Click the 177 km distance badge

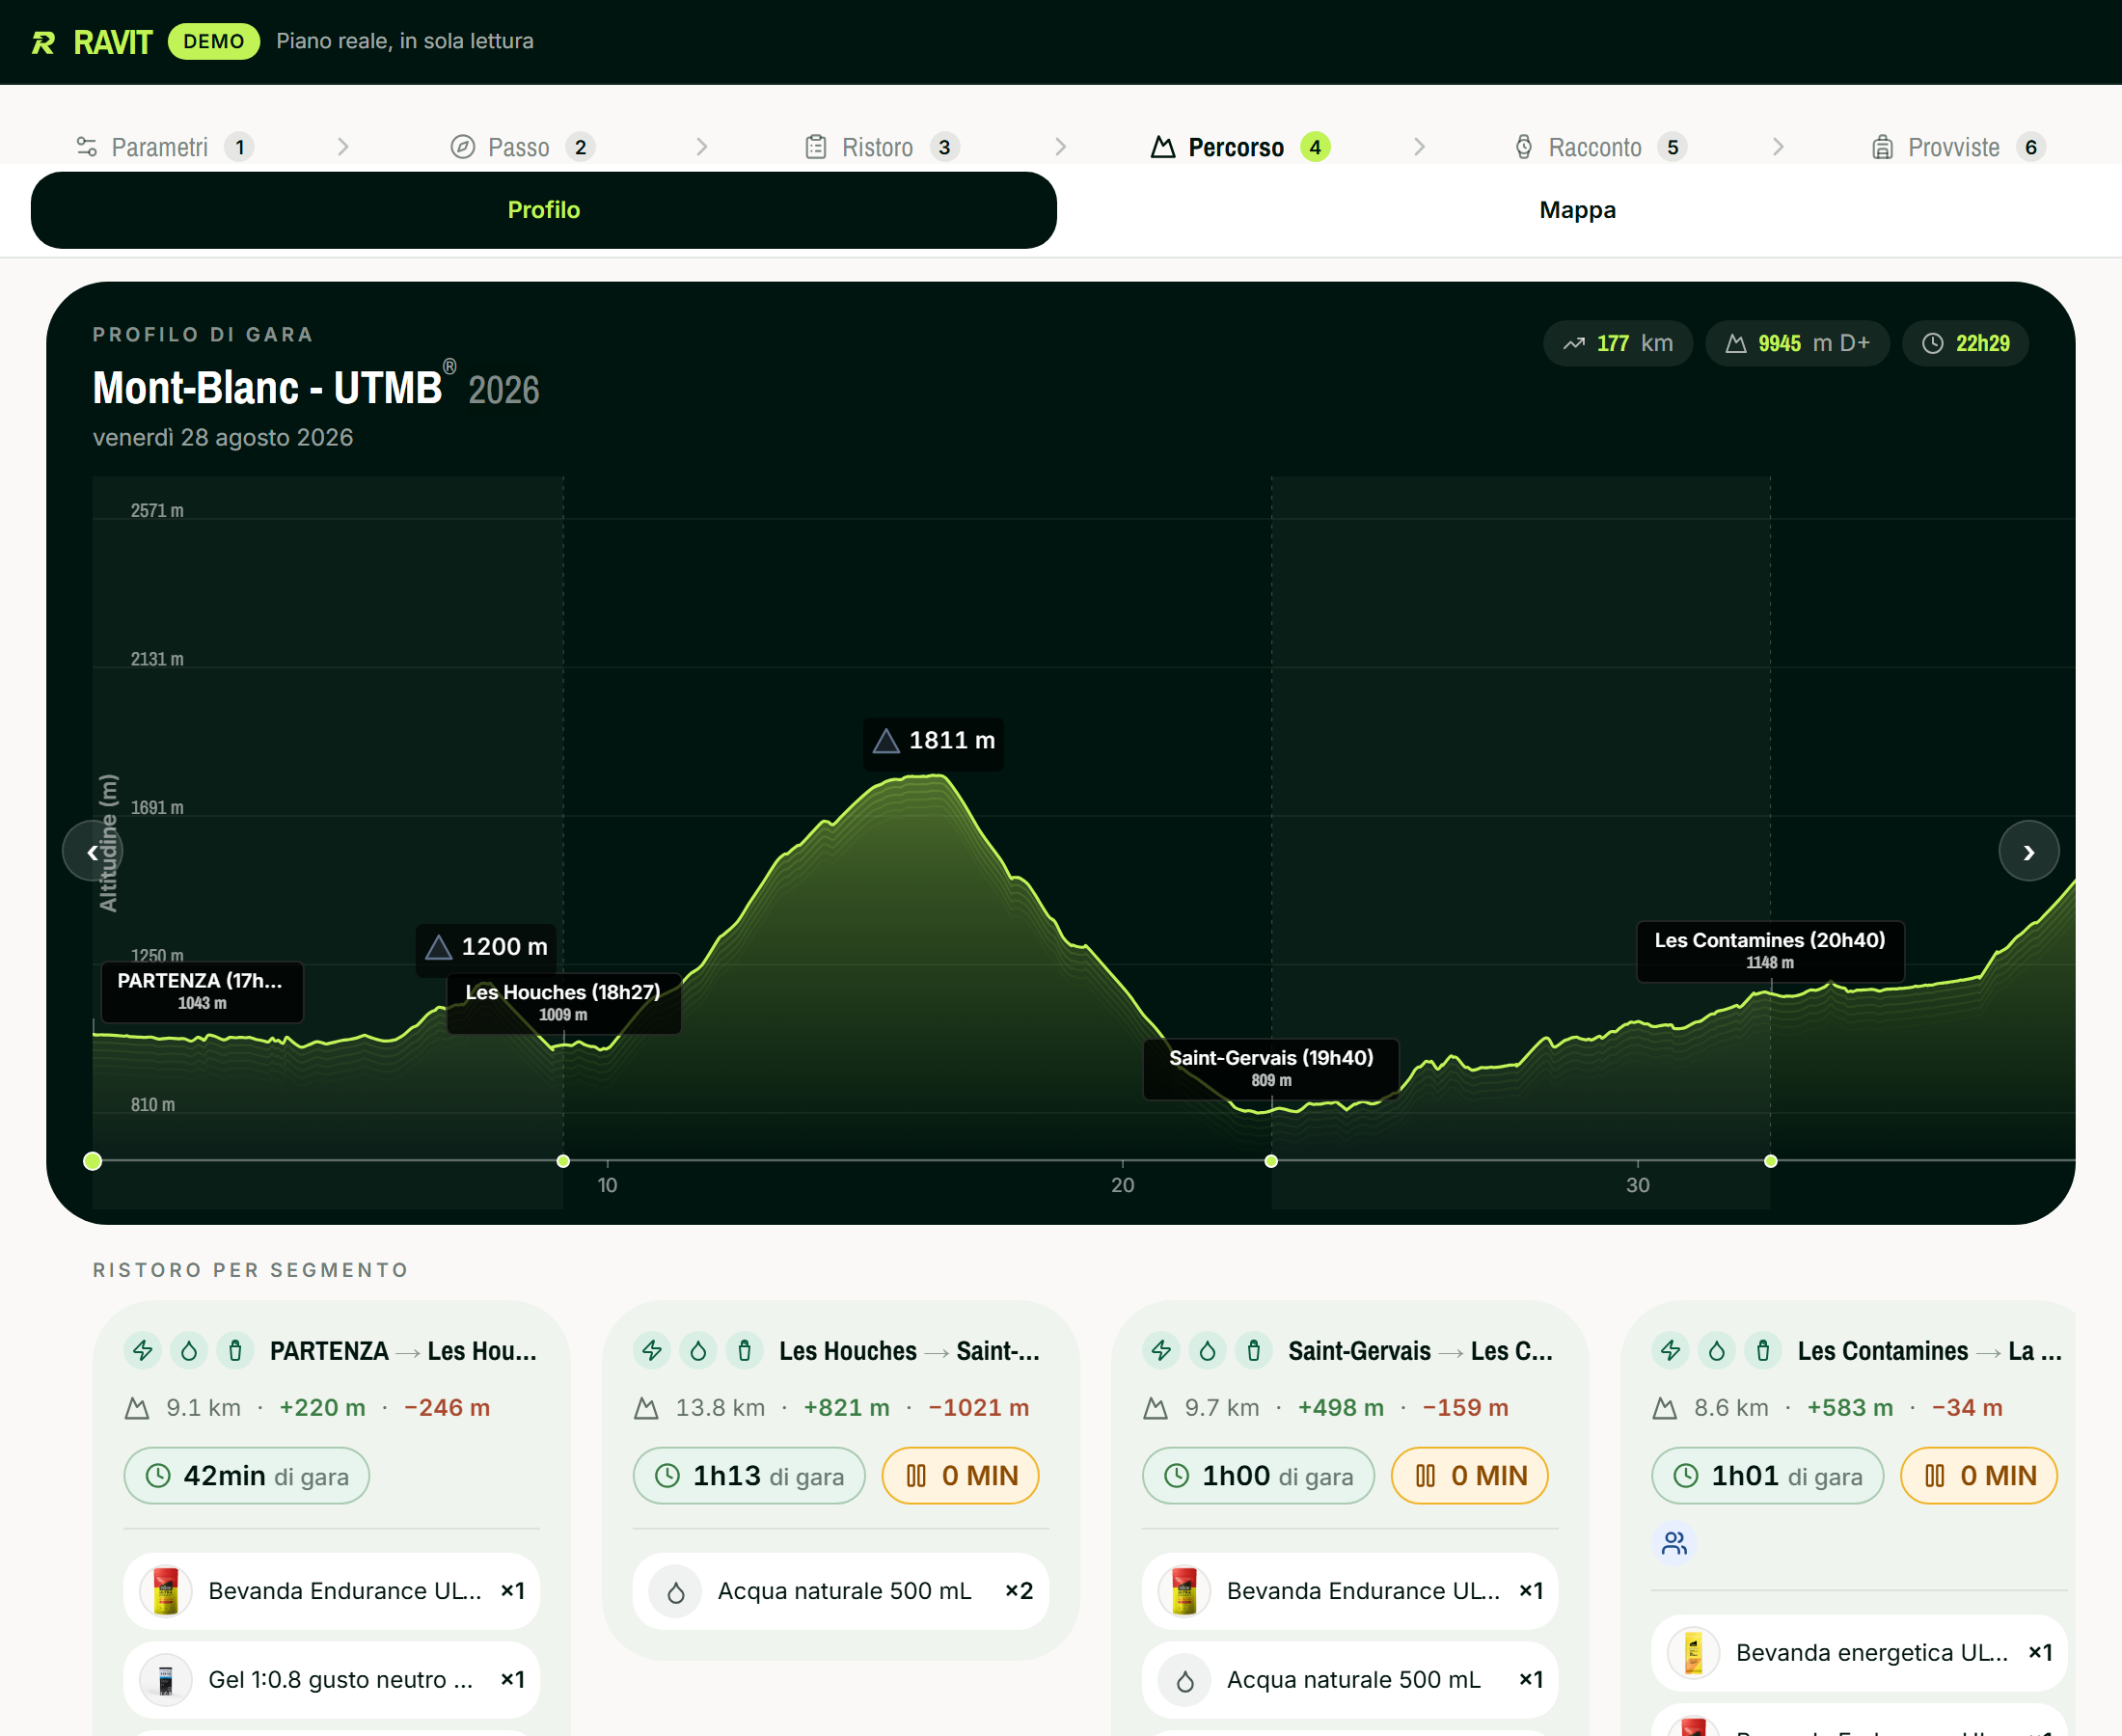click(1617, 343)
